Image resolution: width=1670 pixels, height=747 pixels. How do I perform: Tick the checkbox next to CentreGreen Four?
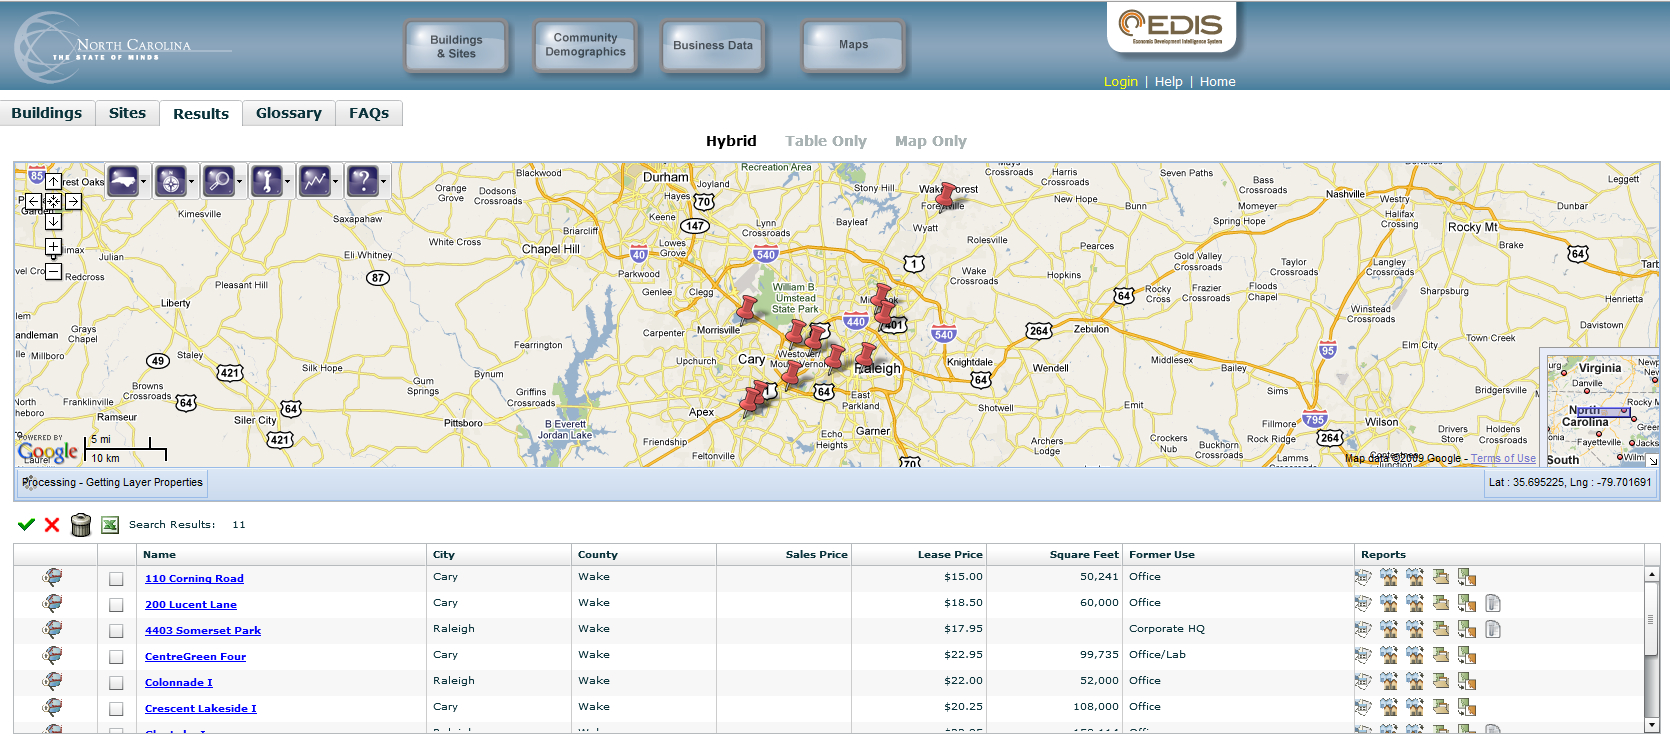(x=116, y=657)
